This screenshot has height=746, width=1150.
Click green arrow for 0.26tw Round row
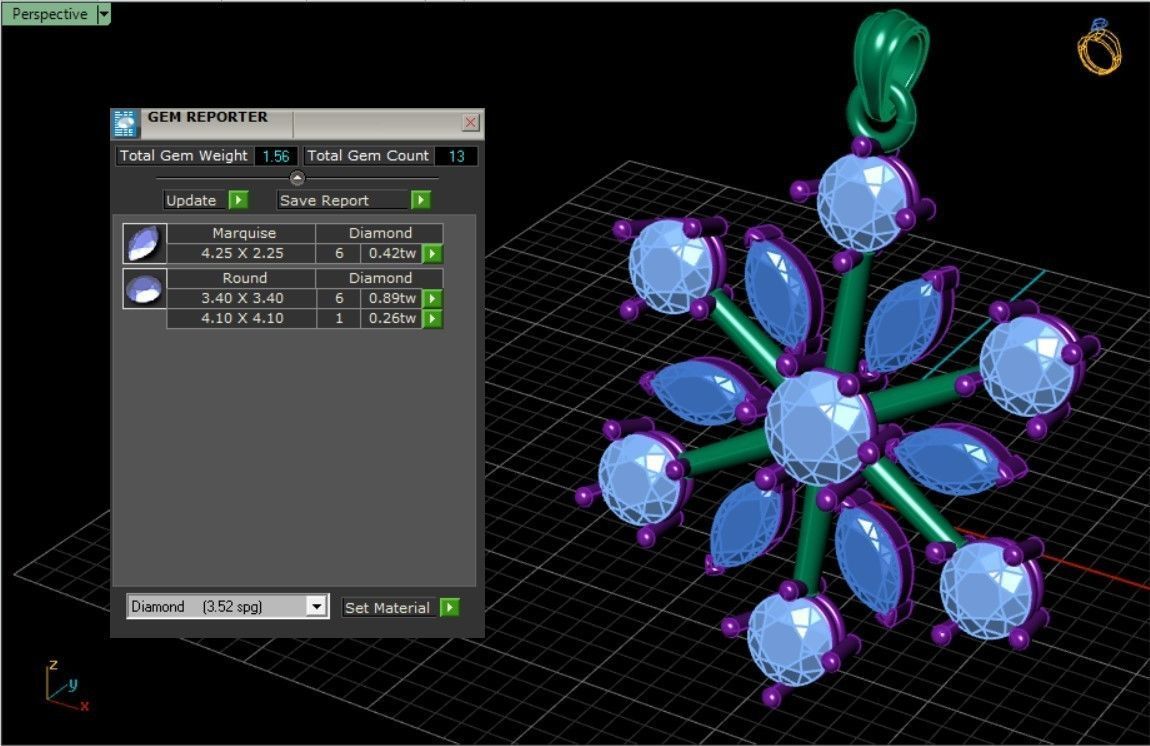[x=433, y=318]
